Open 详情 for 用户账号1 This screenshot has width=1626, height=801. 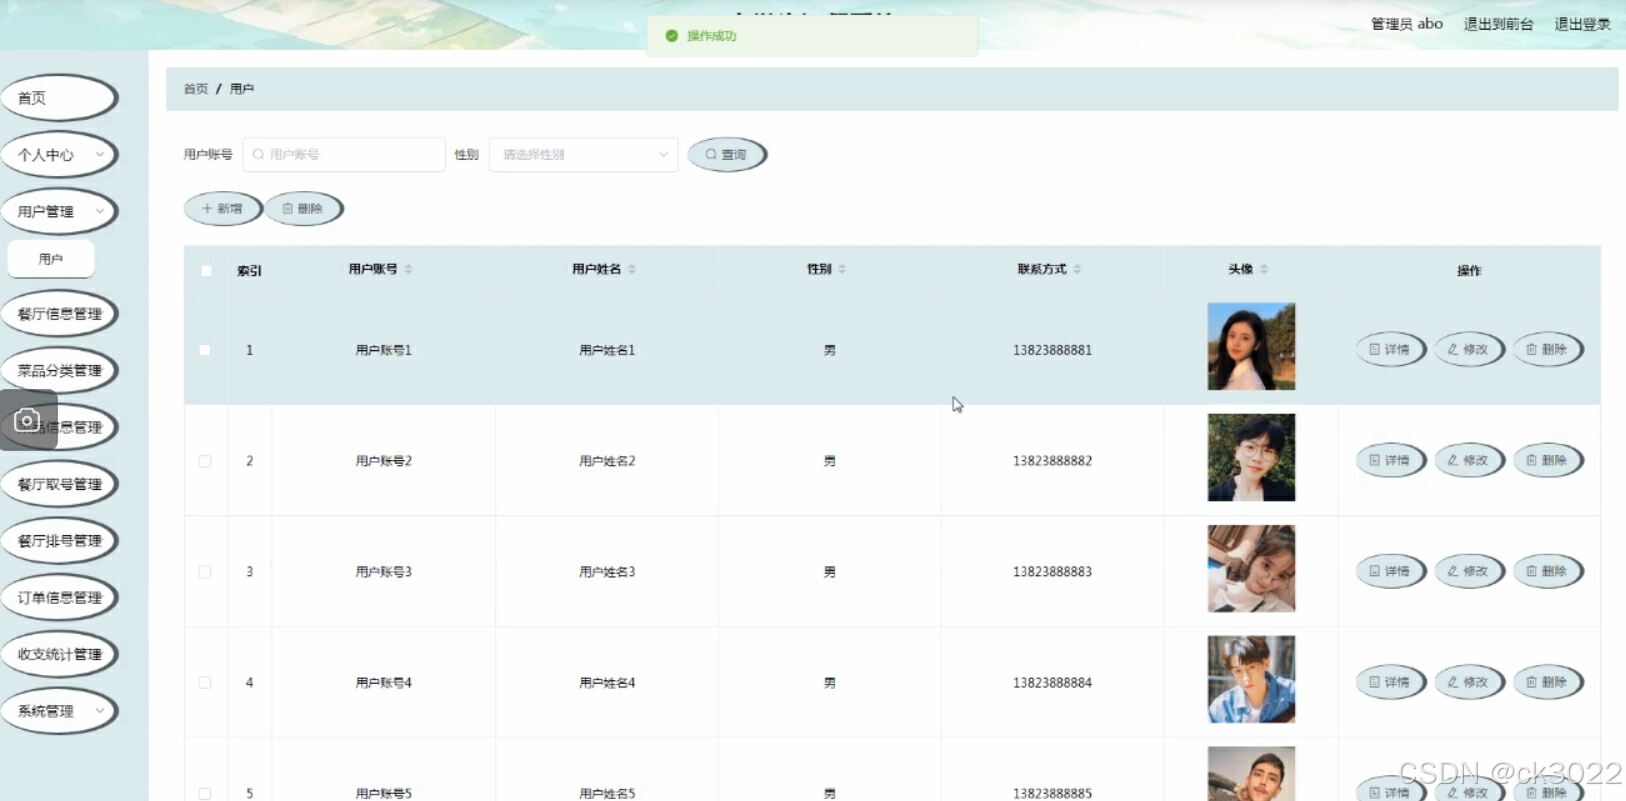click(1390, 350)
